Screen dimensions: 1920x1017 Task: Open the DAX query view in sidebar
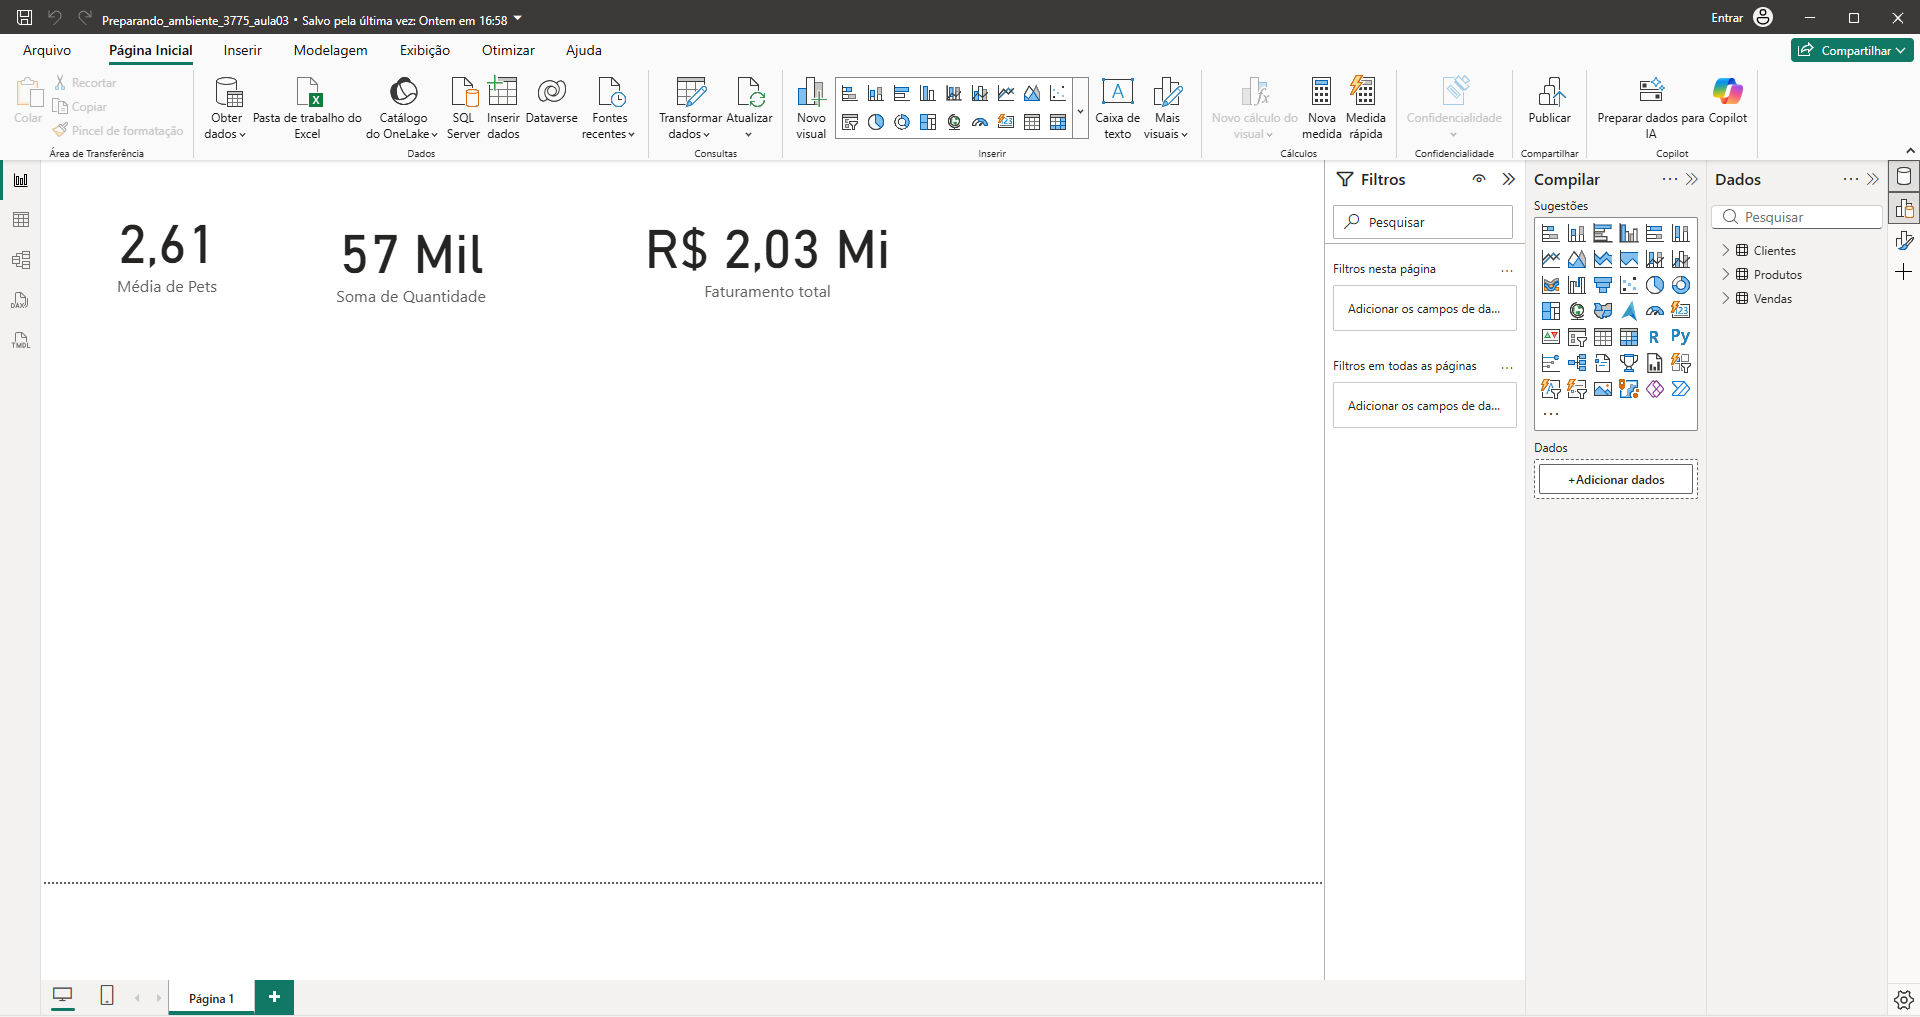coord(21,300)
